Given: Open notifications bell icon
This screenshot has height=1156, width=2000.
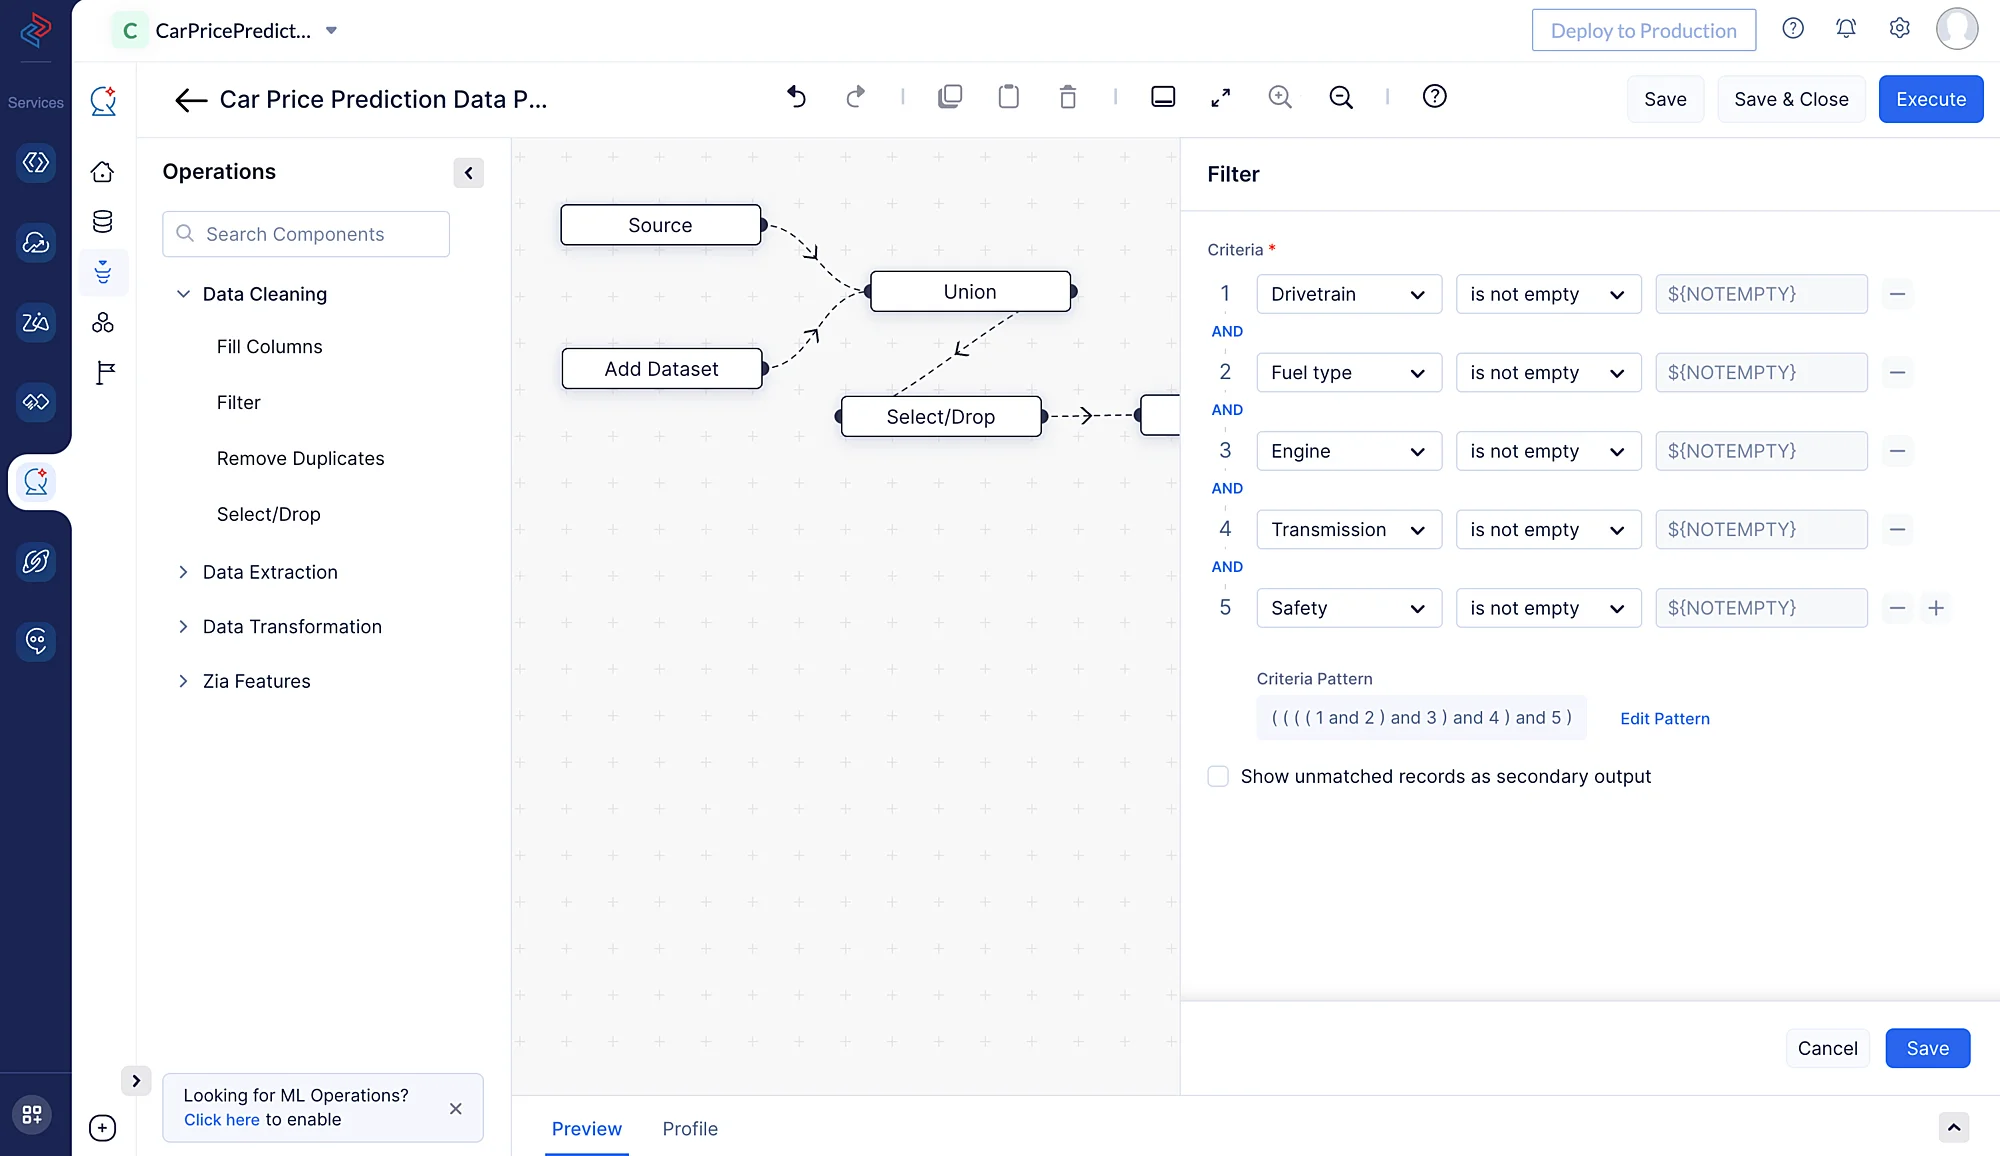Looking at the screenshot, I should [1846, 29].
